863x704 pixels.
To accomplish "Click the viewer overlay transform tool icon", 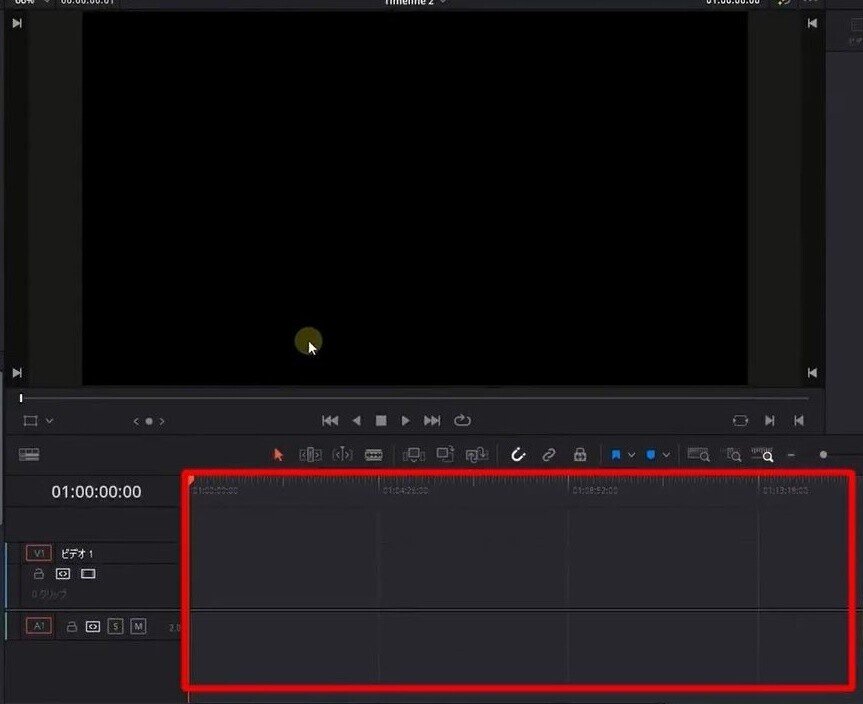I will click(30, 421).
